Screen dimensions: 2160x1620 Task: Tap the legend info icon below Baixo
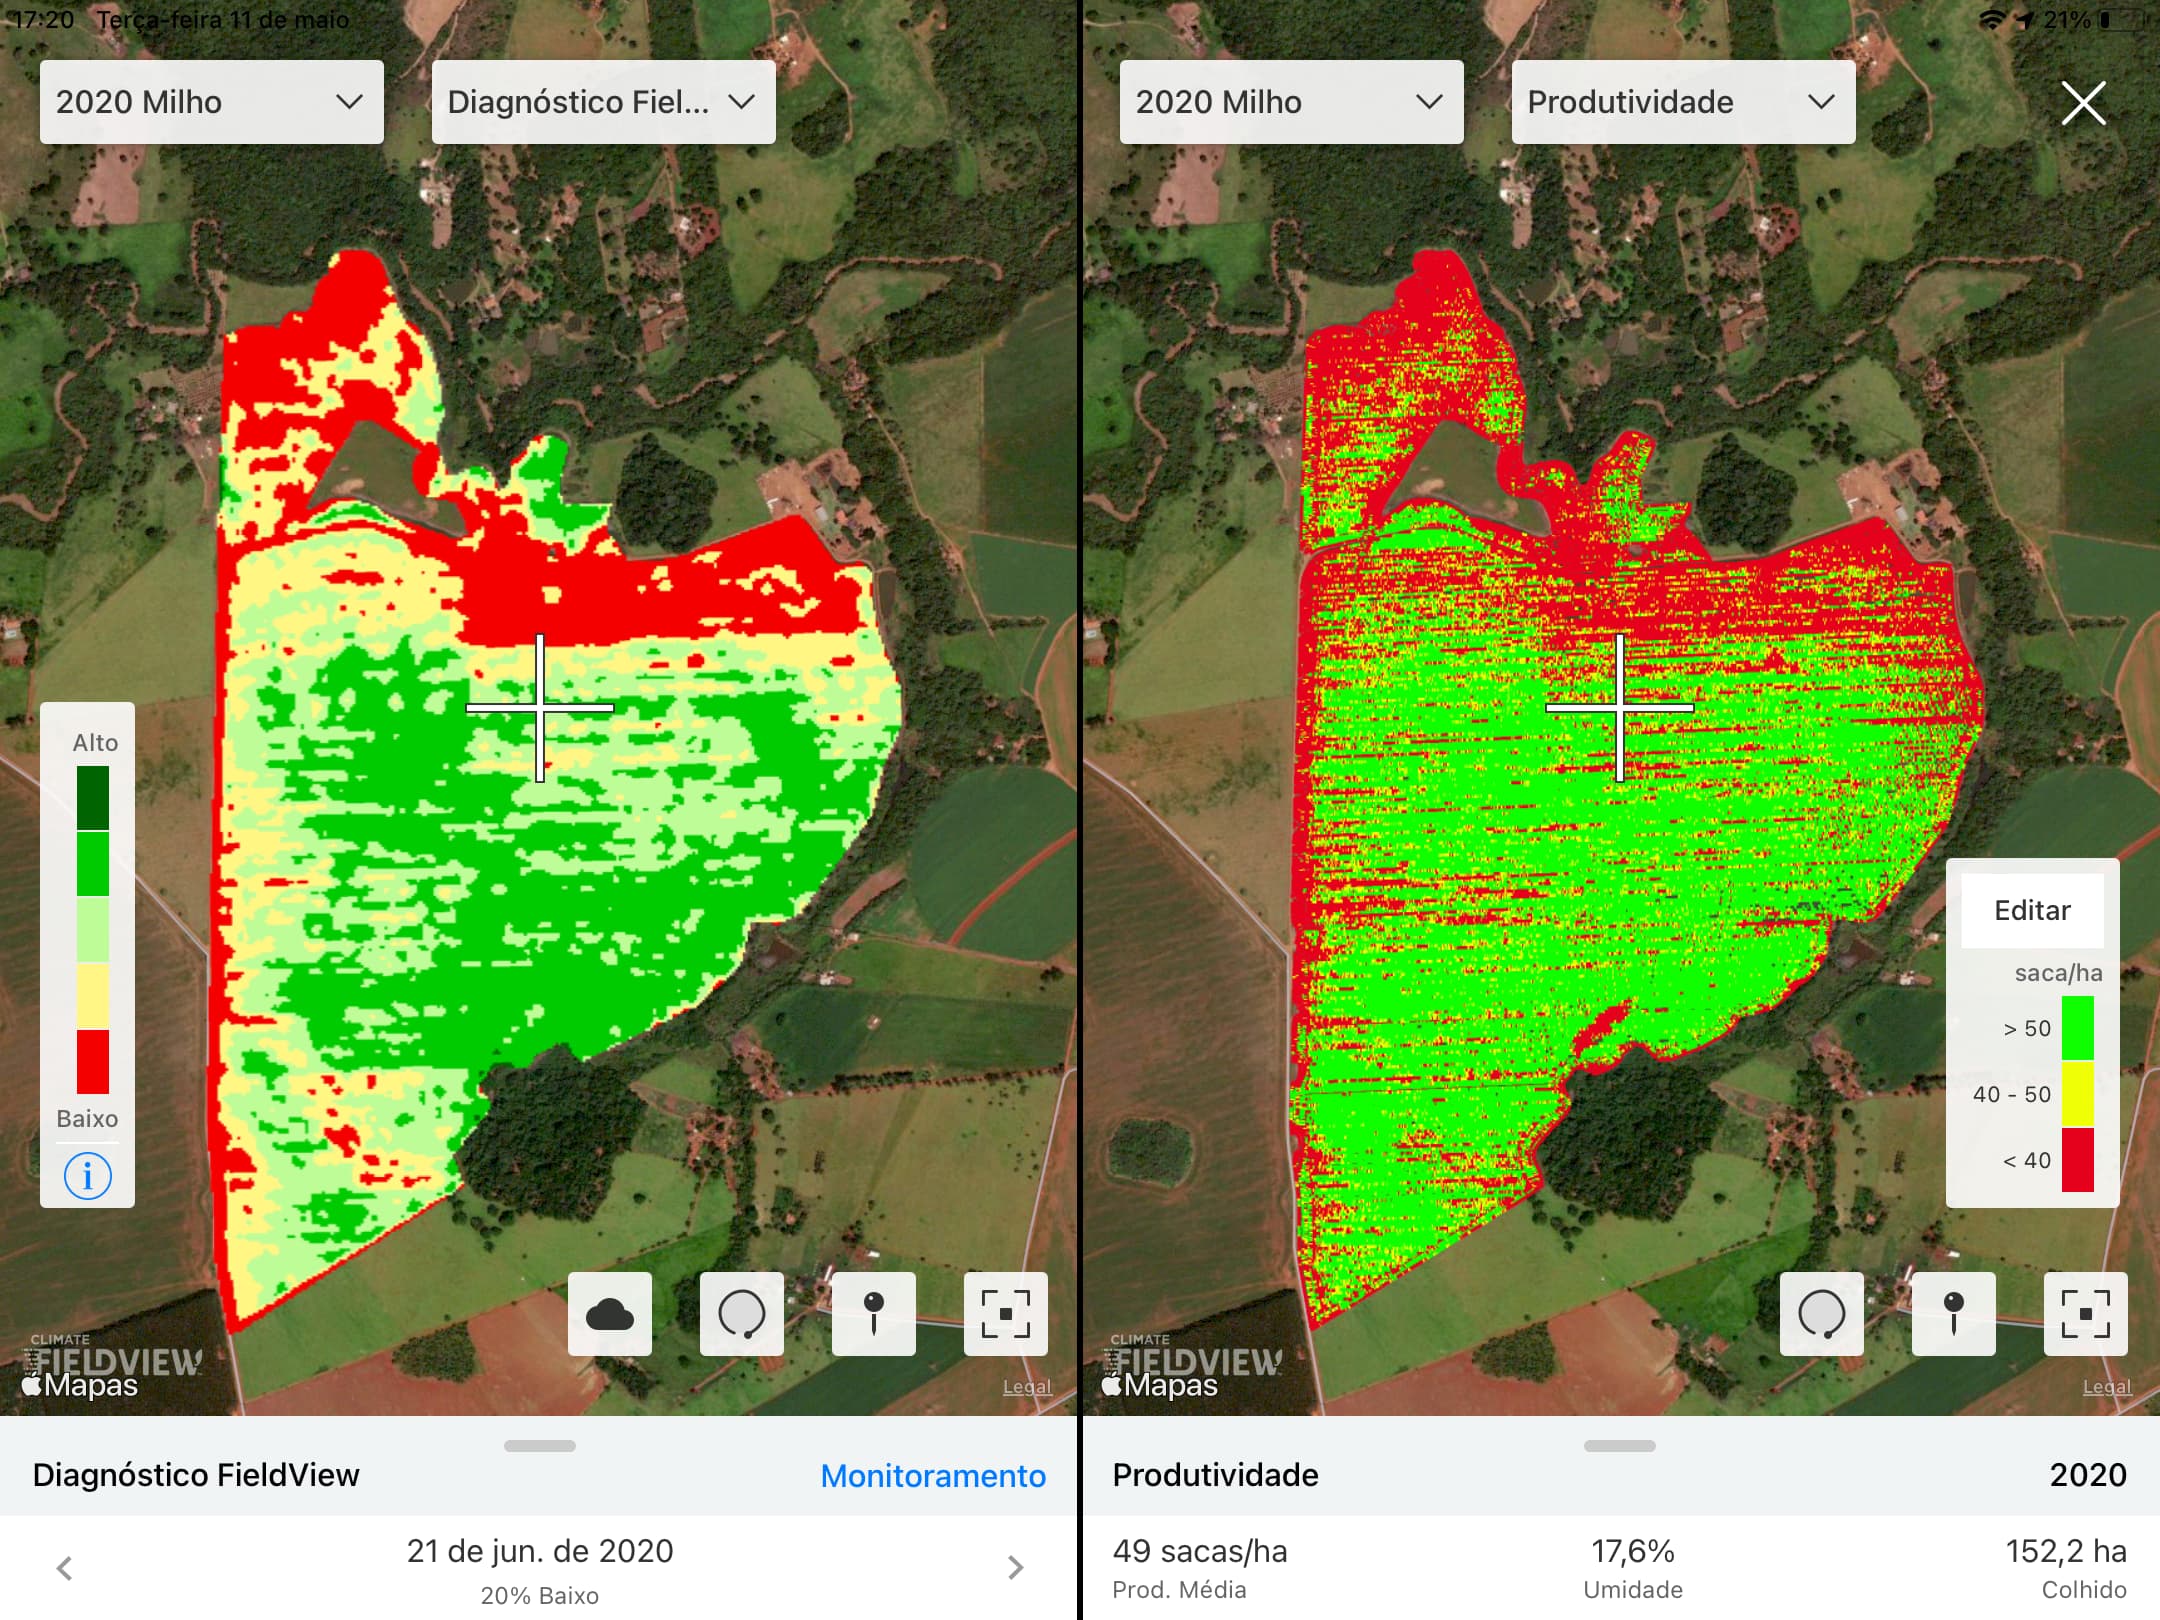click(x=87, y=1176)
